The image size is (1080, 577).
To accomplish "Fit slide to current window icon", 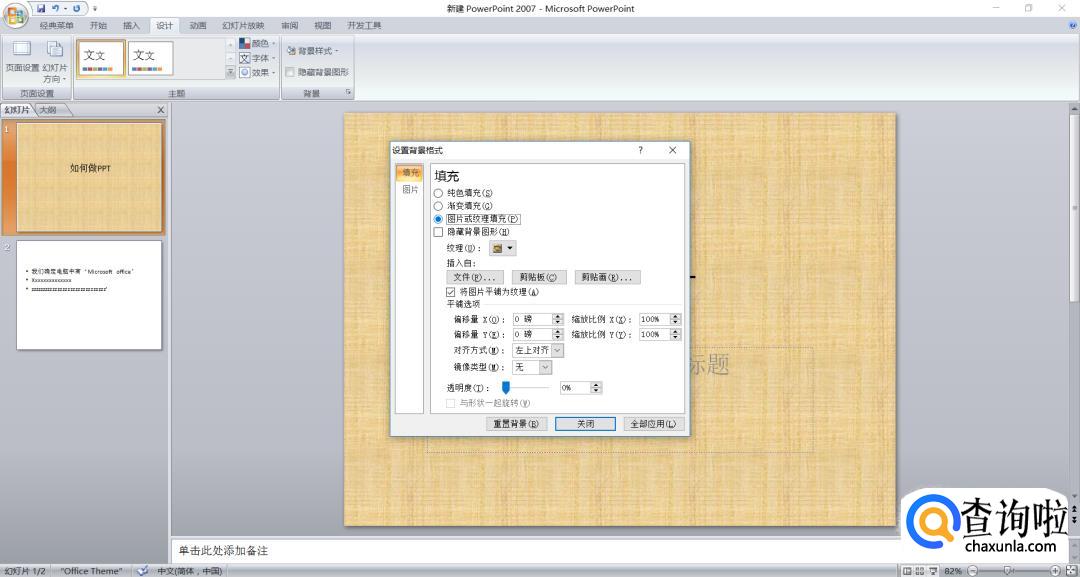I will [1070, 571].
